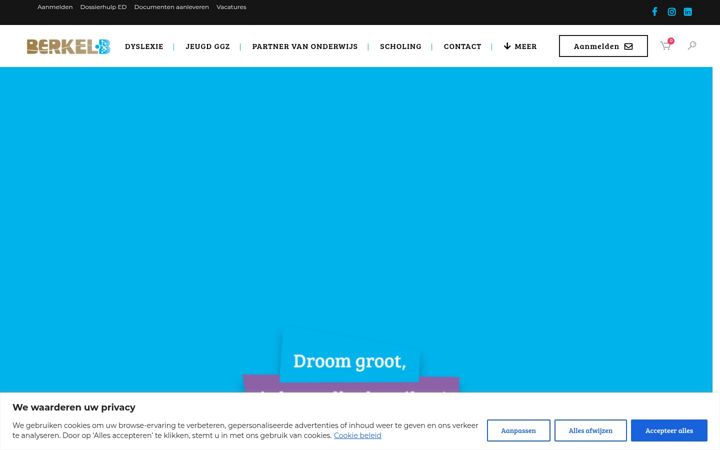Open Aanmelden link in top black bar
The width and height of the screenshot is (720, 450).
(x=55, y=7)
